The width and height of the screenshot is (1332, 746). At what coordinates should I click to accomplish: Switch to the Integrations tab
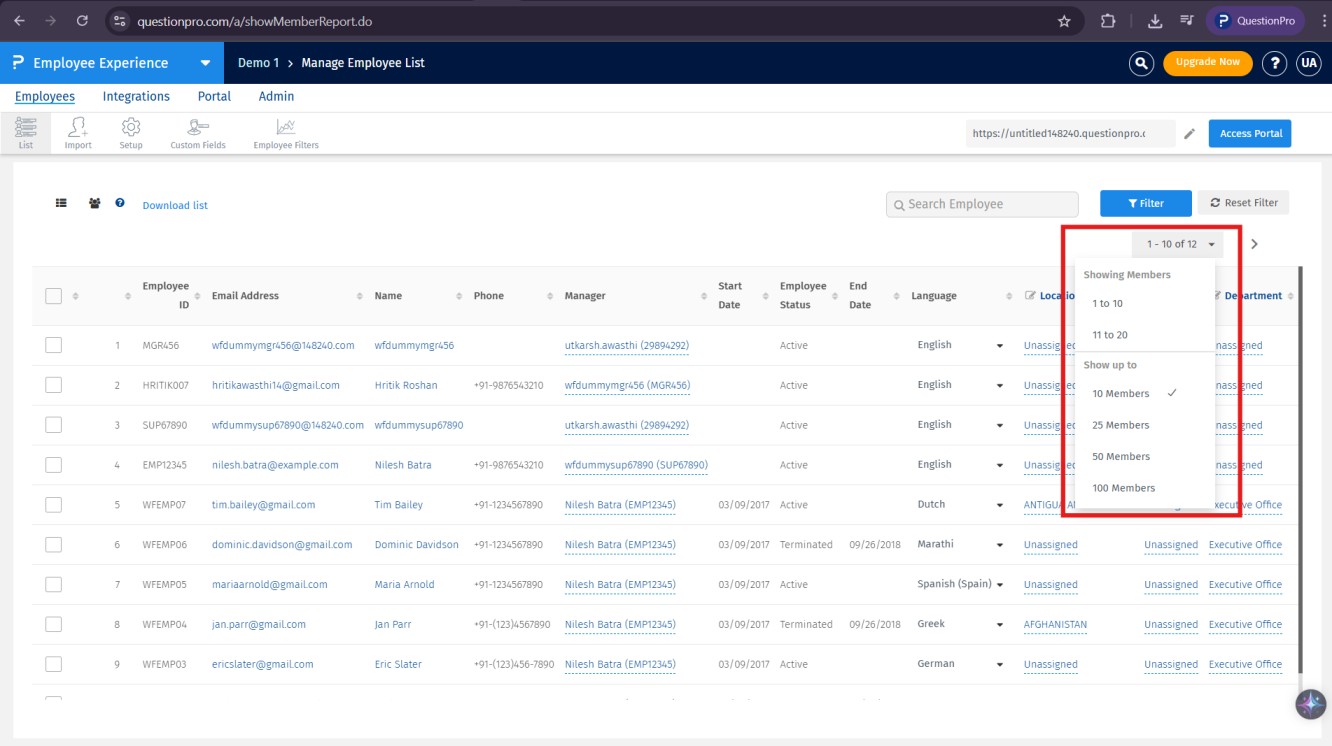[136, 97]
